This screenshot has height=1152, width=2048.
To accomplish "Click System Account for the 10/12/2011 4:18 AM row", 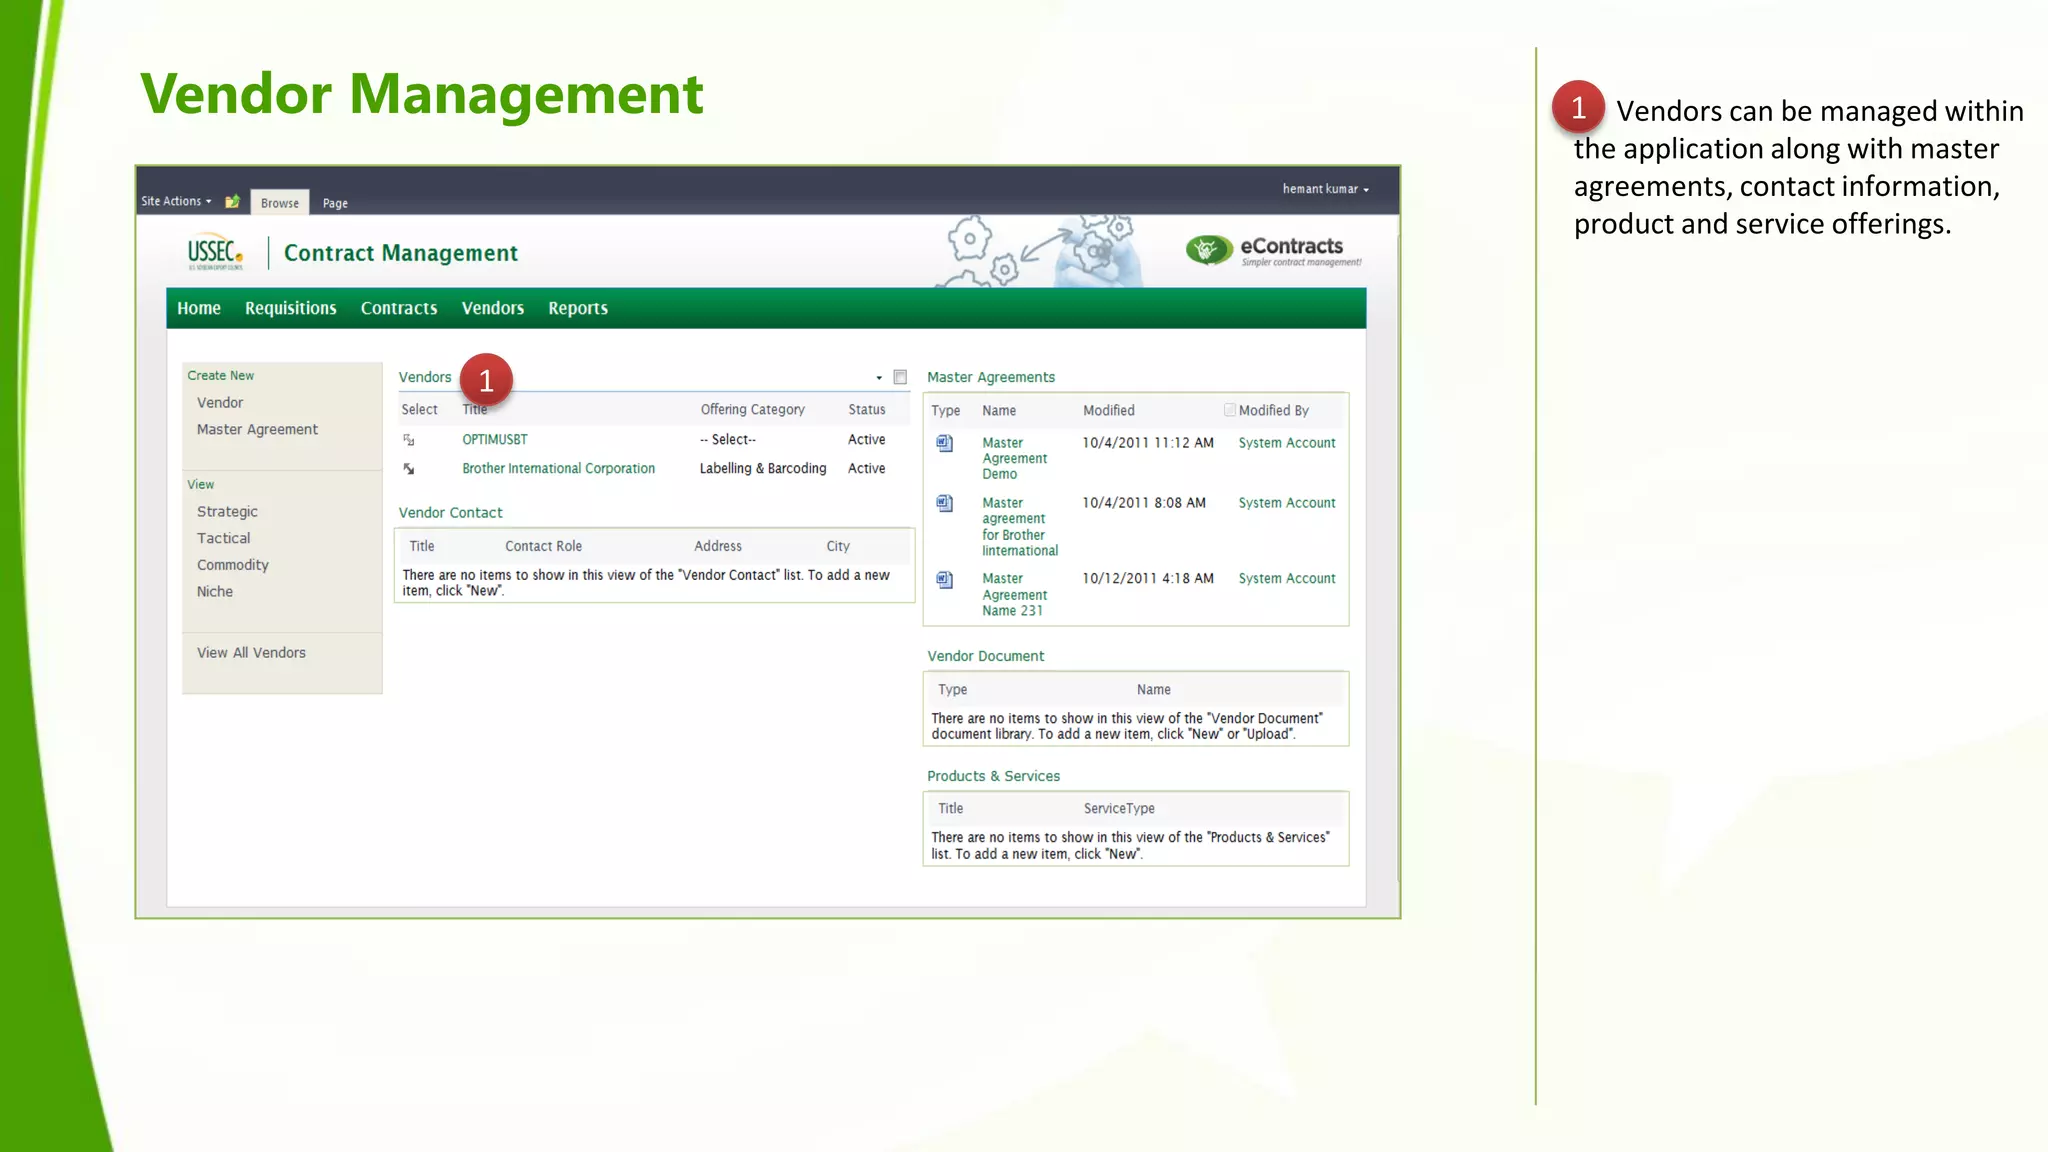I will 1287,579.
